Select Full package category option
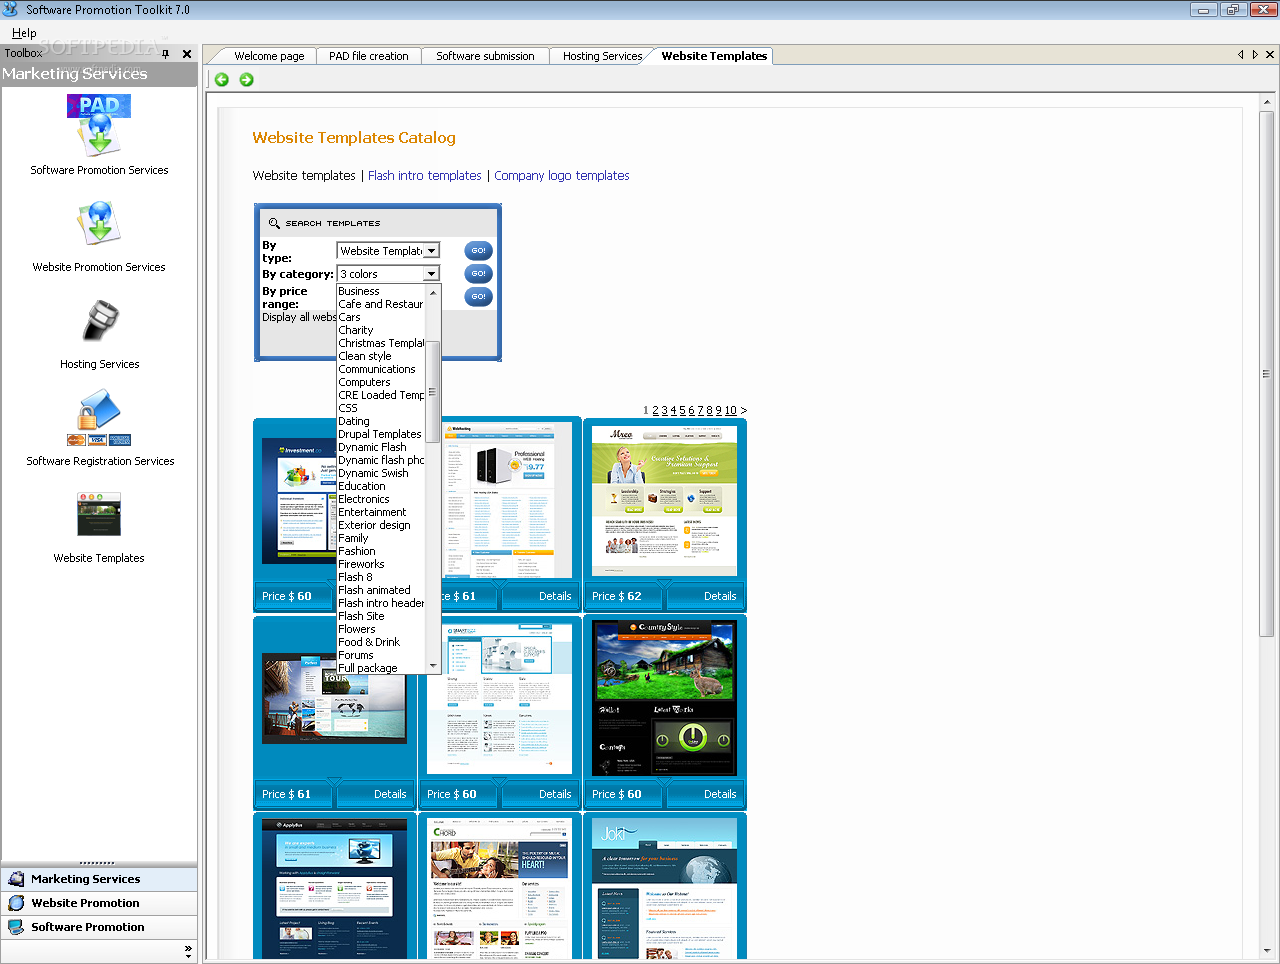Screen dimensions: 1280x964 [x=382, y=668]
